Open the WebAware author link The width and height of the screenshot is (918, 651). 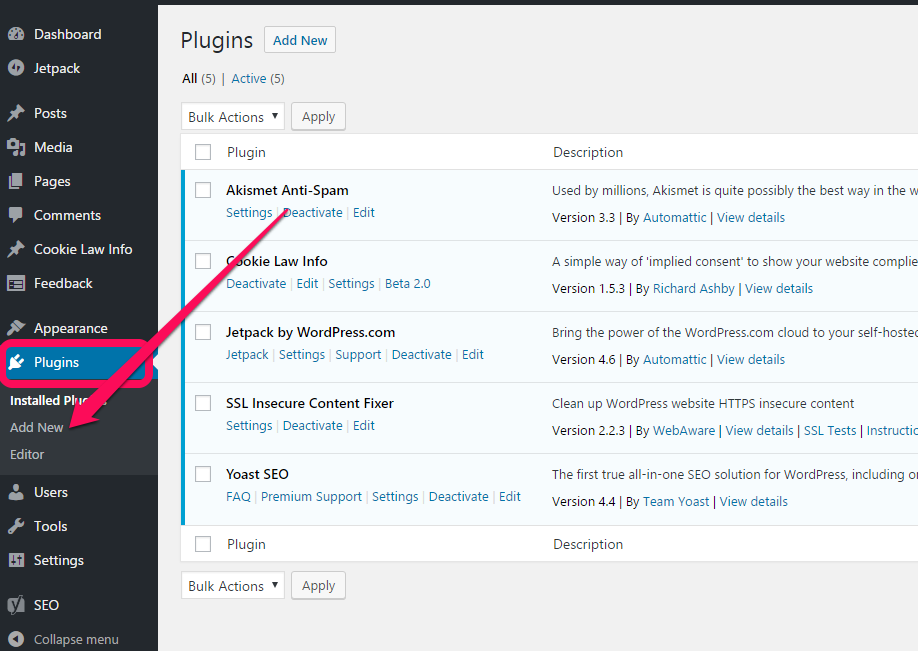tap(684, 430)
